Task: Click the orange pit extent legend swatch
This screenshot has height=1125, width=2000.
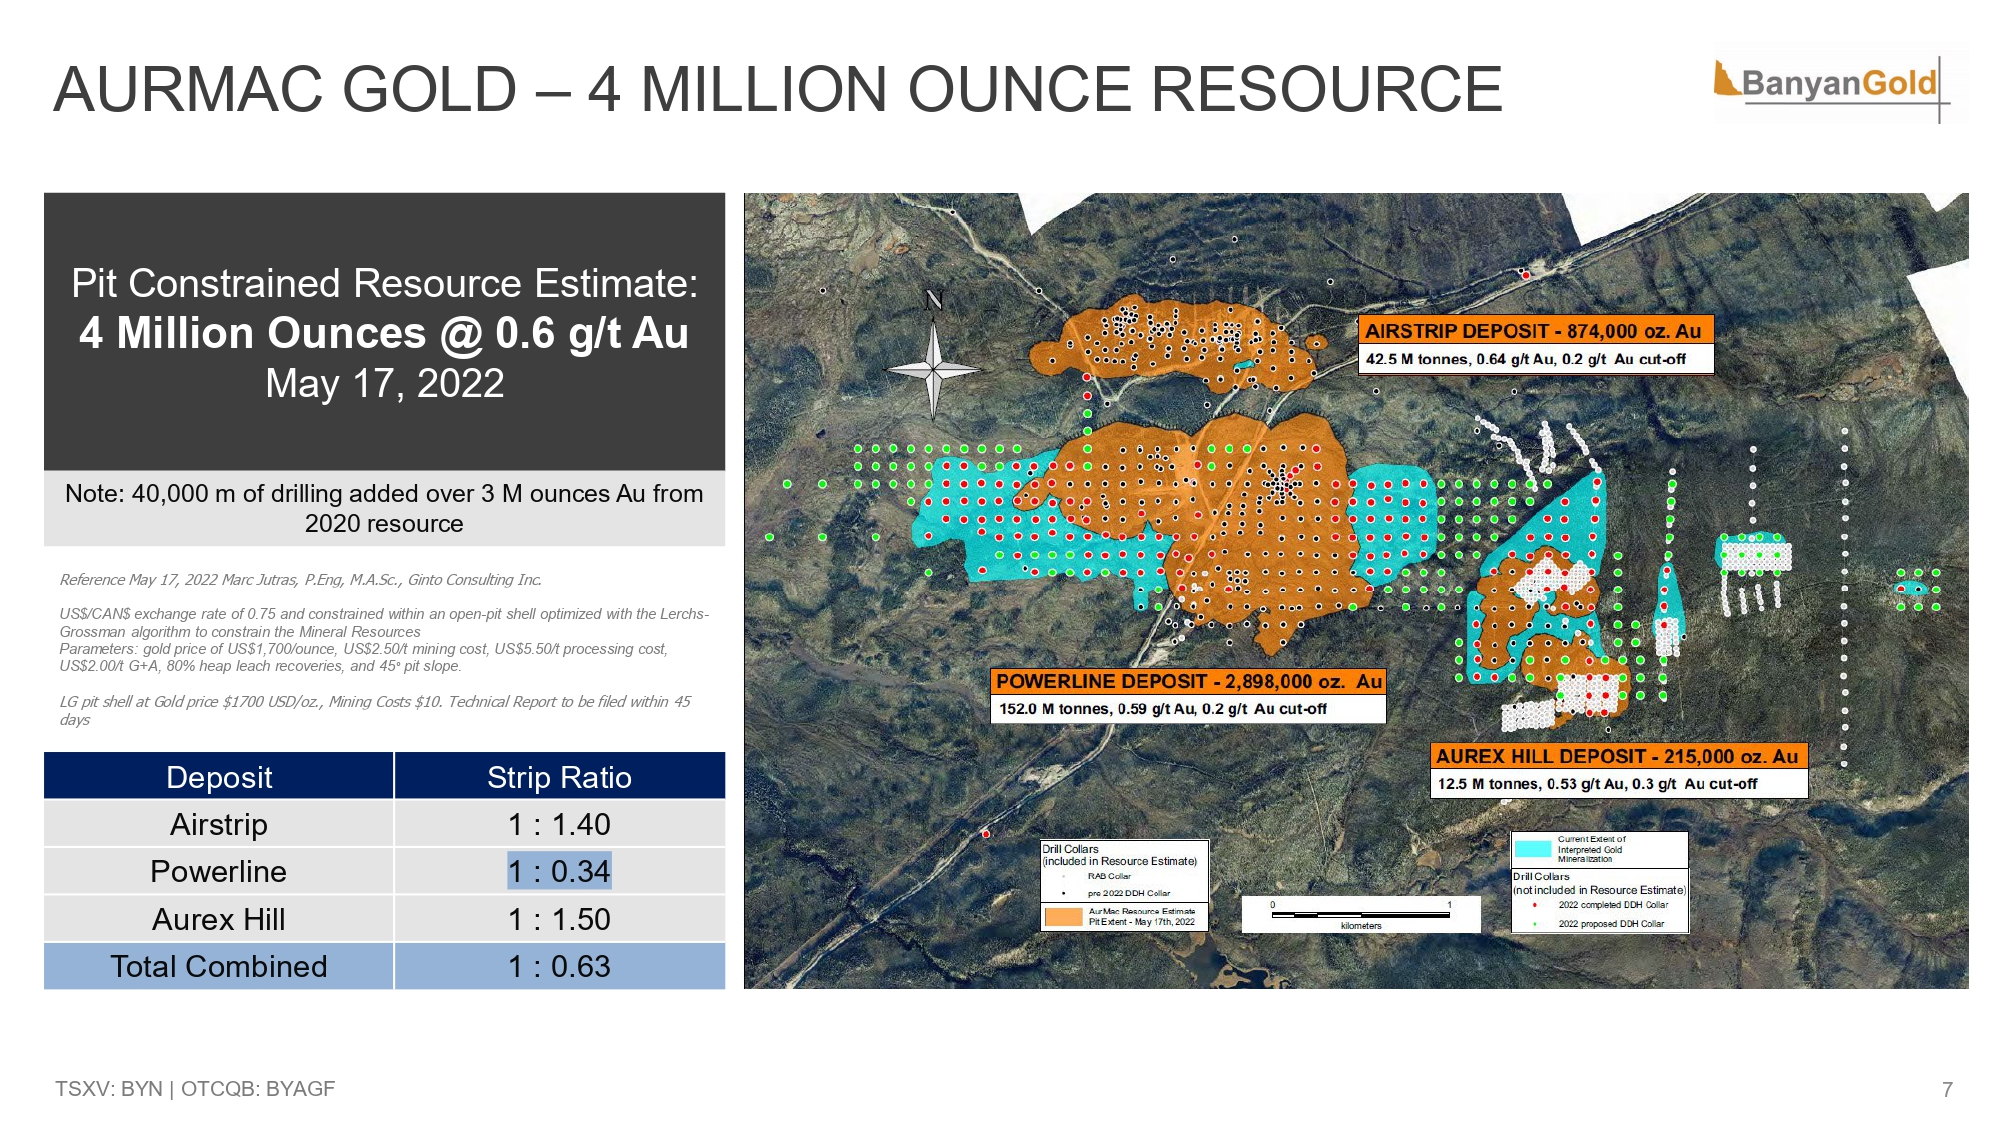Action: tap(1063, 916)
